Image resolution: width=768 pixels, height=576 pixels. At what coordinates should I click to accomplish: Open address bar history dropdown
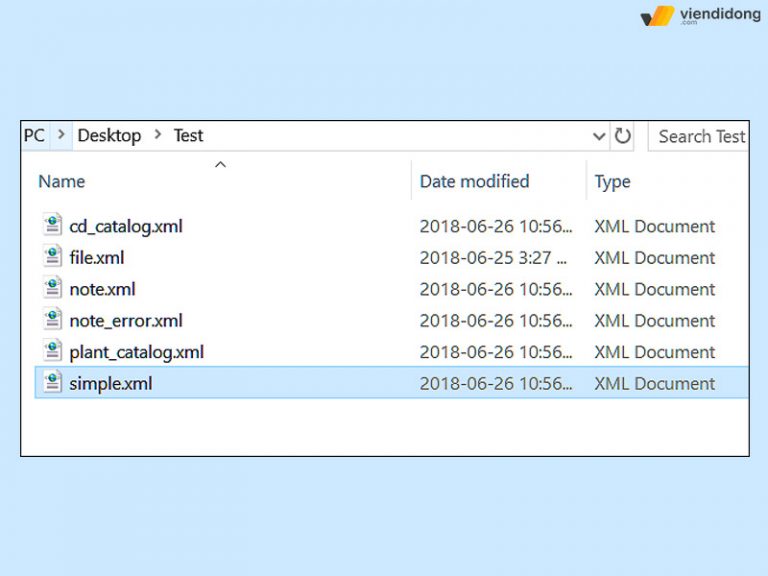pos(599,136)
